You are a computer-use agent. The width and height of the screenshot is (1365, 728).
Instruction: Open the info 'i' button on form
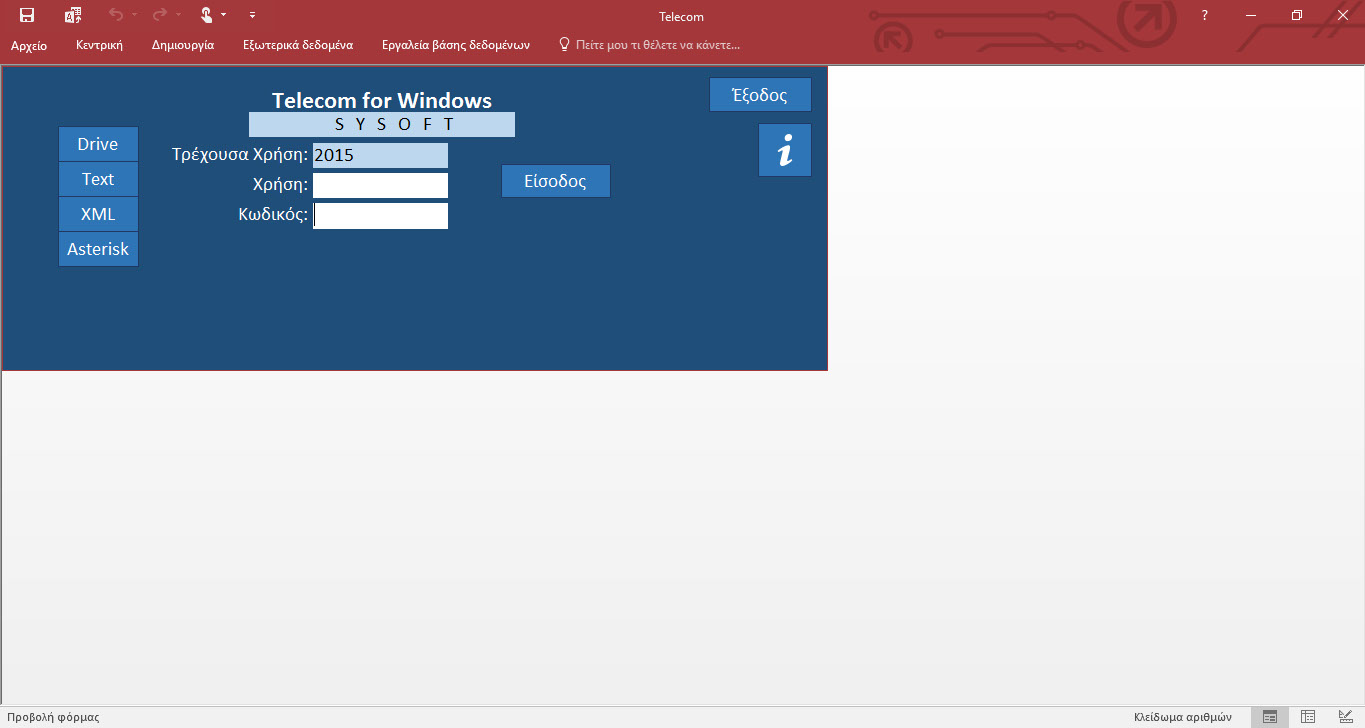[x=785, y=151]
